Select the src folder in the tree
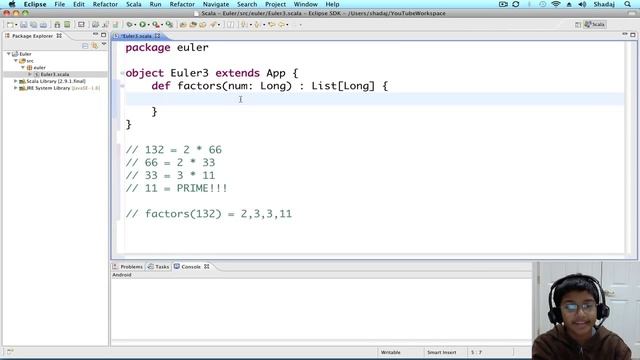 (30, 60)
